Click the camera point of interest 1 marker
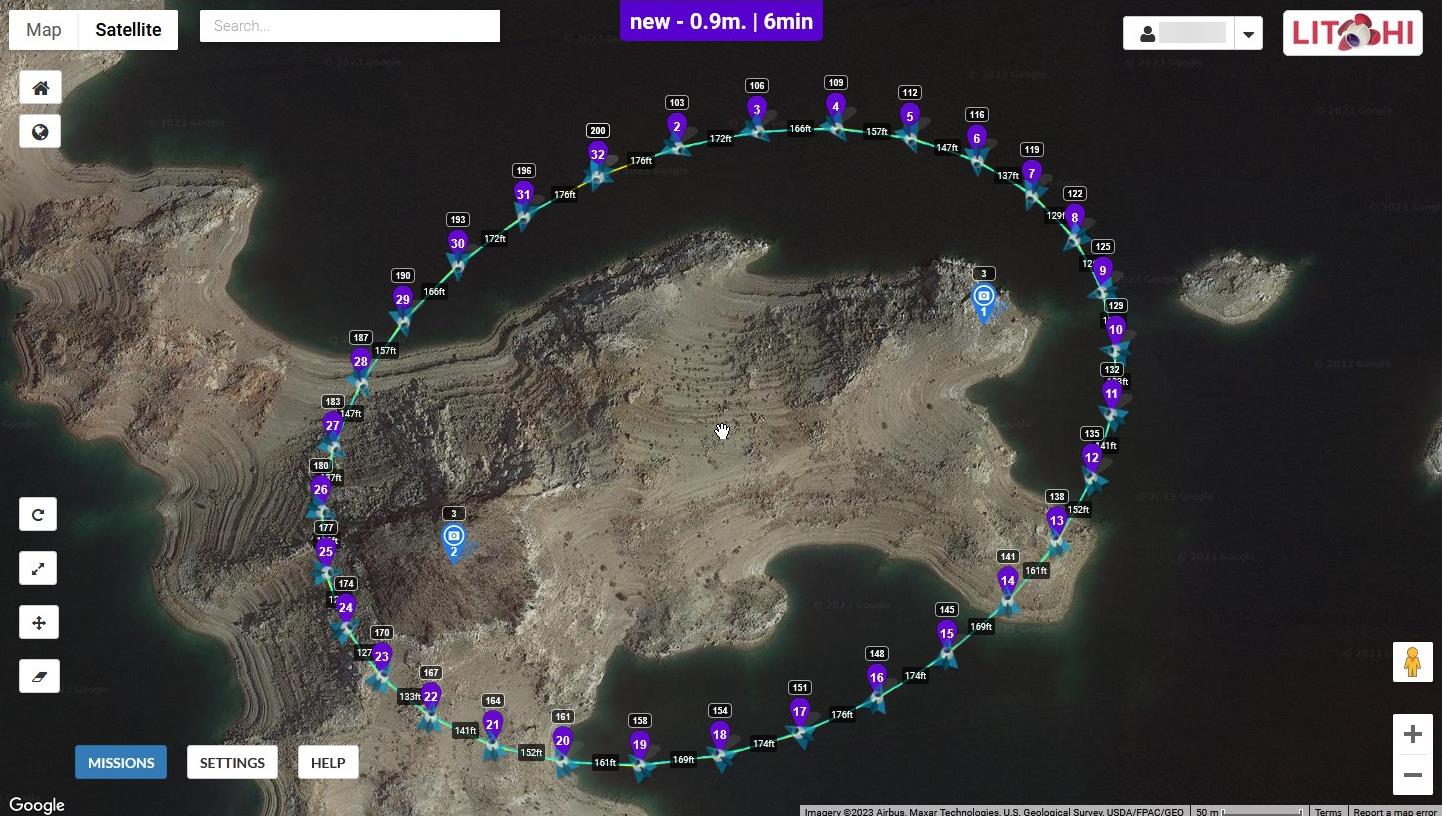This screenshot has height=816, width=1442. point(983,298)
